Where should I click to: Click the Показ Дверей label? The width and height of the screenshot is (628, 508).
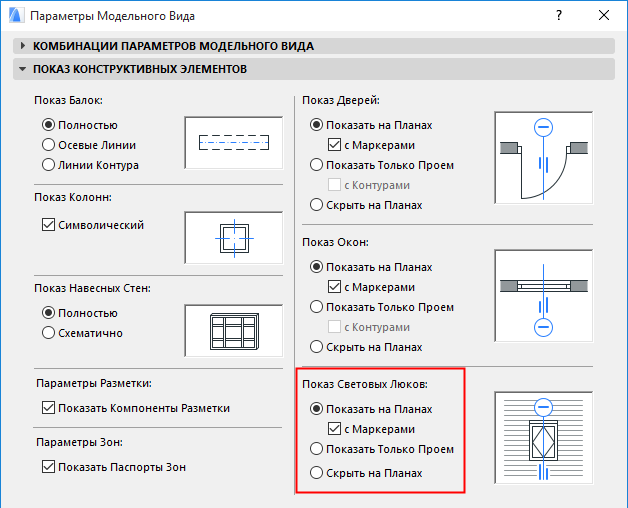[341, 100]
